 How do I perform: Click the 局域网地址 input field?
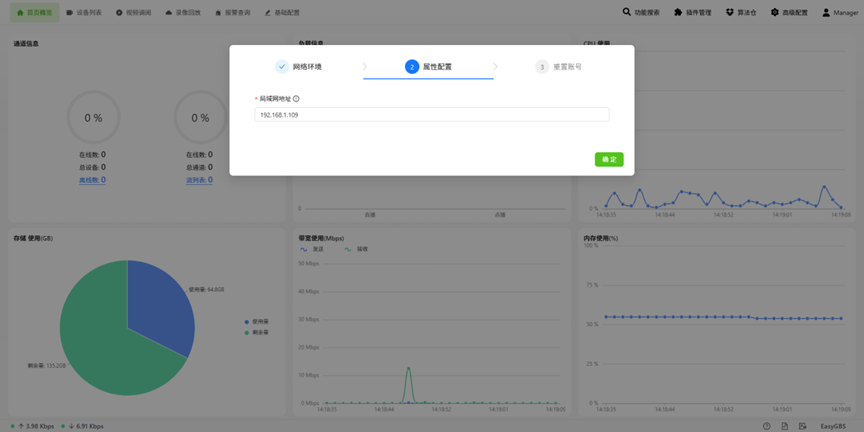(431, 115)
